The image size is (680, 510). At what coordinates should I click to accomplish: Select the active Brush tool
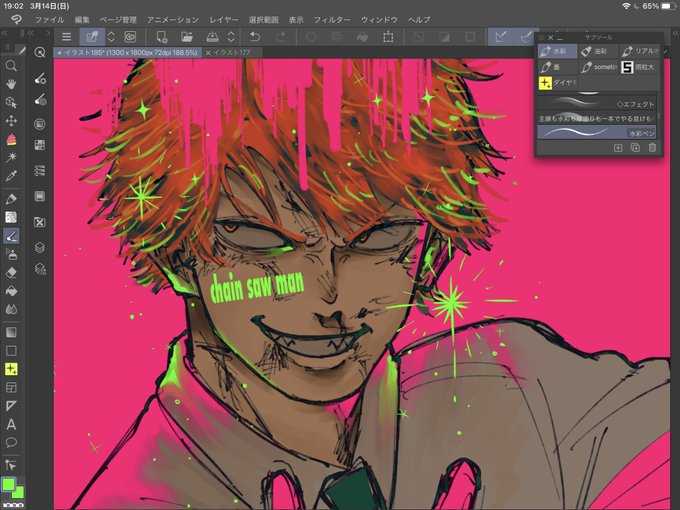(x=11, y=236)
